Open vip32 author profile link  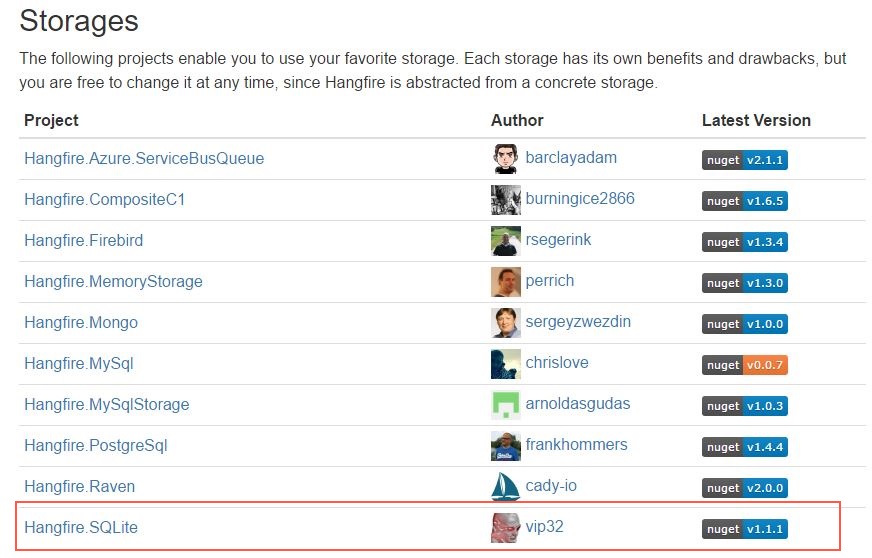coord(544,526)
